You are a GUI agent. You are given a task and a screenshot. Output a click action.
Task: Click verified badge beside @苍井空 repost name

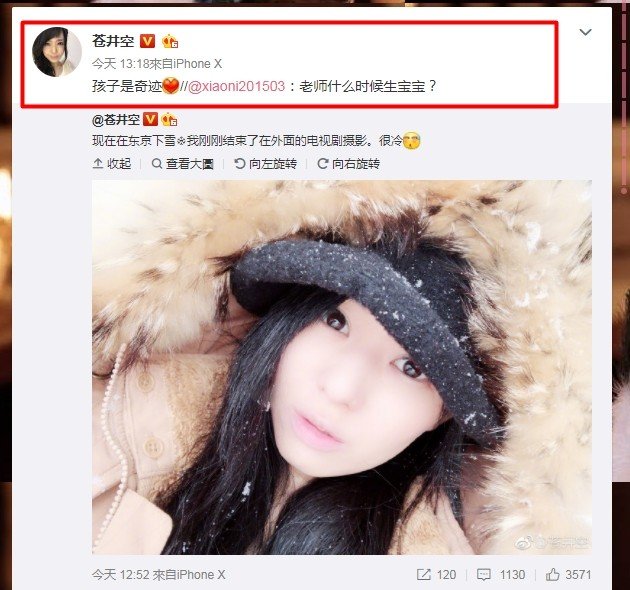click(x=150, y=119)
